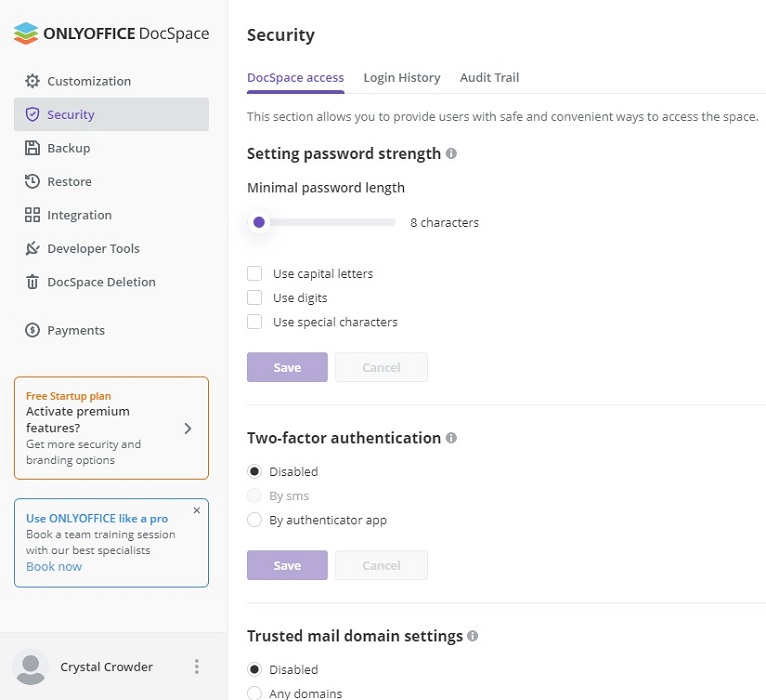Screen dimensions: 766x700
Task: Open the Integration section
Action: point(111,215)
